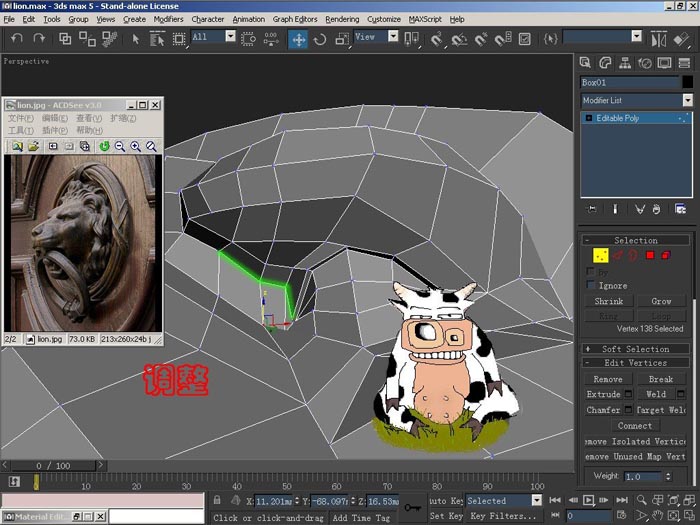700x525 pixels.
Task: Open the Character menu
Action: pos(208,19)
